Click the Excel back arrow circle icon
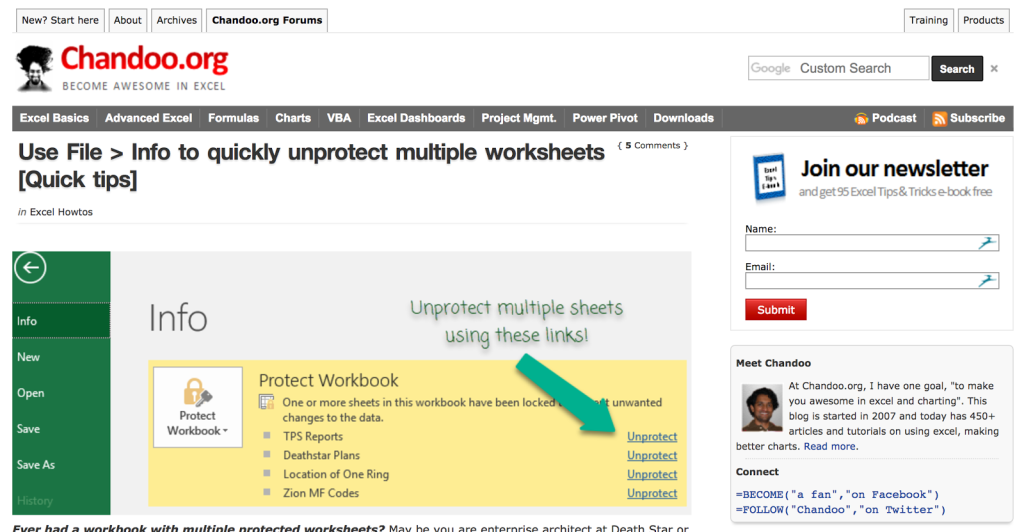The width and height of the screenshot is (1024, 532). (x=30, y=268)
